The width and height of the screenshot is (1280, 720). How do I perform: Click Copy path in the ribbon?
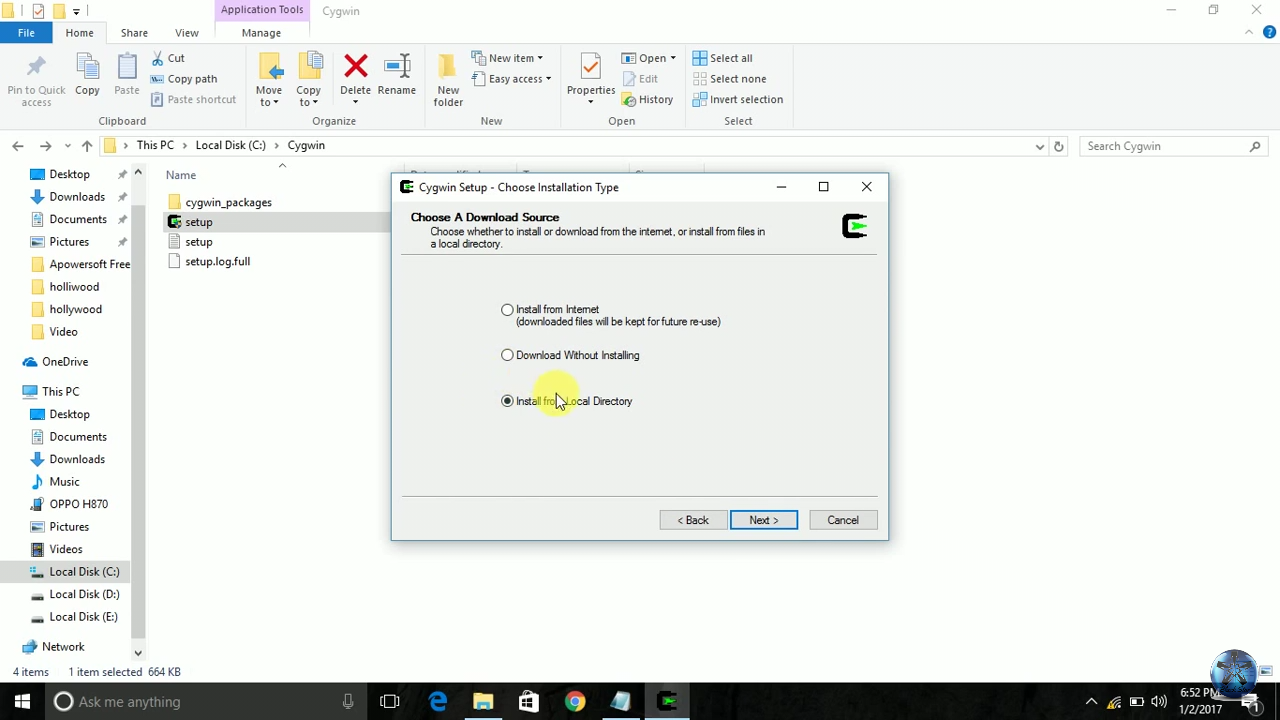pyautogui.click(x=184, y=79)
